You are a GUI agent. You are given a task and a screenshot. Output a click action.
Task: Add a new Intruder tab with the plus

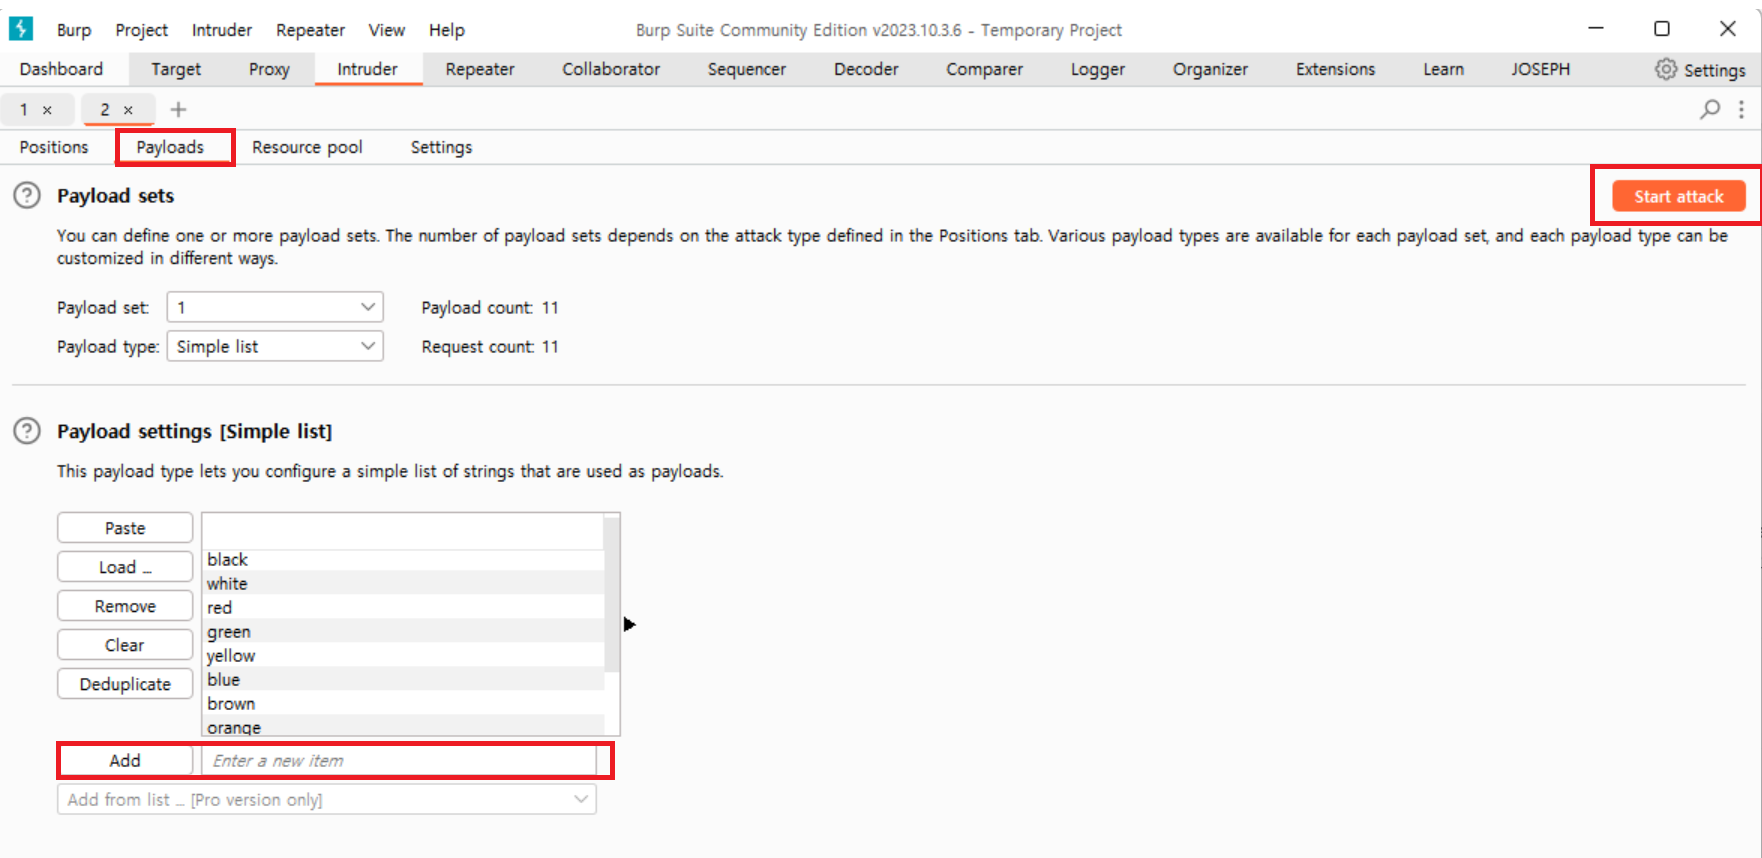[178, 109]
